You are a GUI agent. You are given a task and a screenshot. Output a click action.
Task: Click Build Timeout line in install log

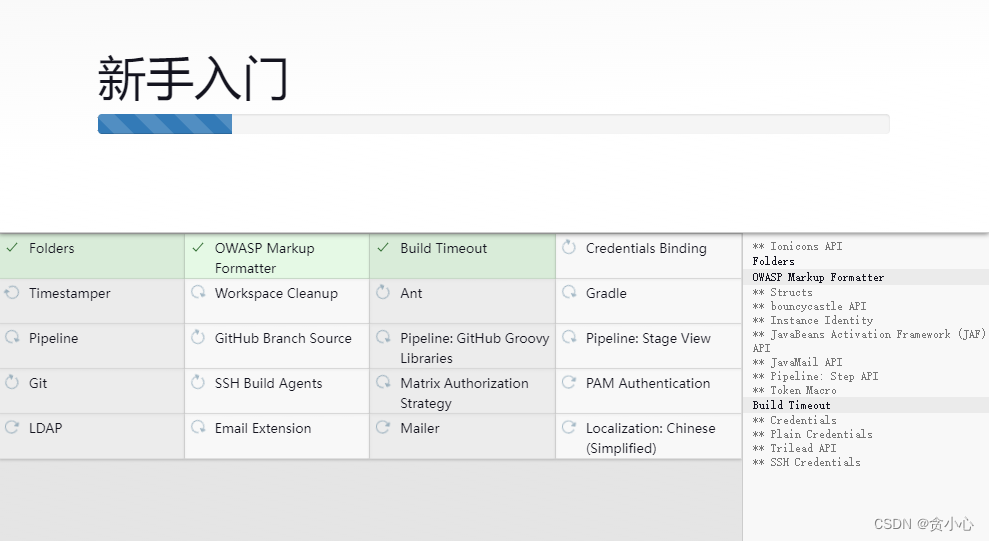click(x=791, y=405)
